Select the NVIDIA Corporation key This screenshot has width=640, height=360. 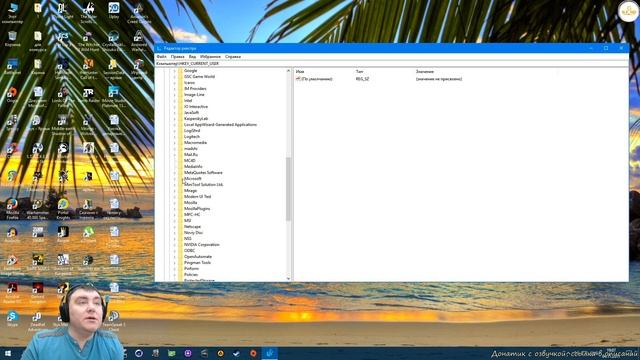point(202,244)
